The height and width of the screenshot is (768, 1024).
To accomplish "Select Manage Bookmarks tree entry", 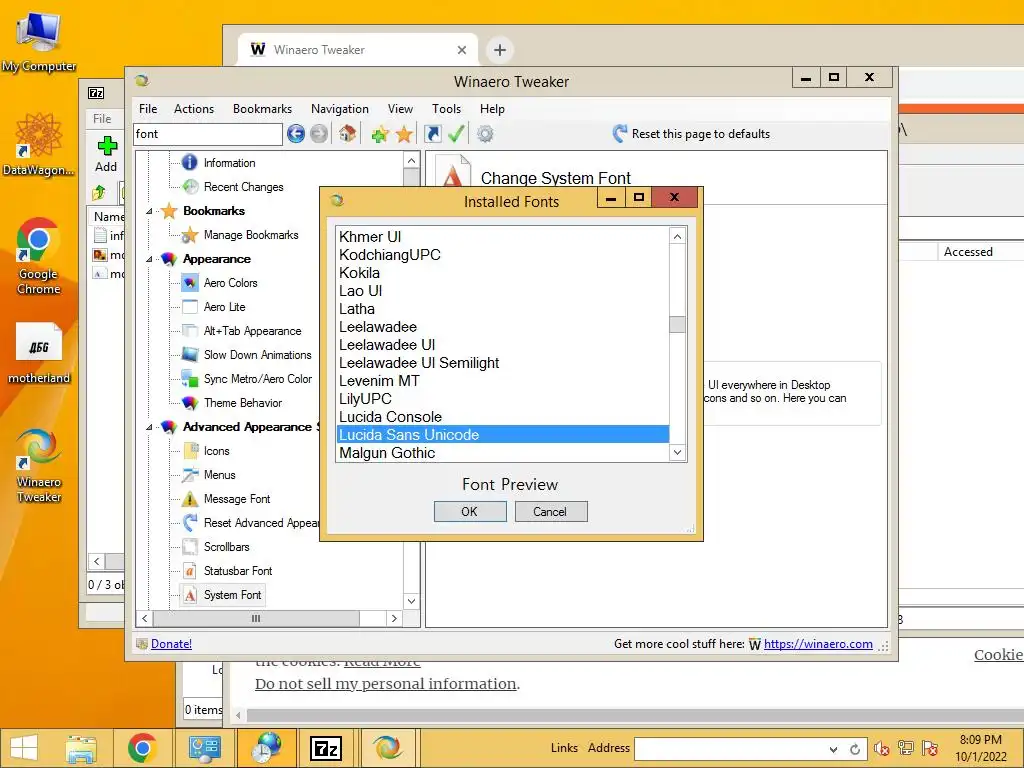I will [x=251, y=235].
